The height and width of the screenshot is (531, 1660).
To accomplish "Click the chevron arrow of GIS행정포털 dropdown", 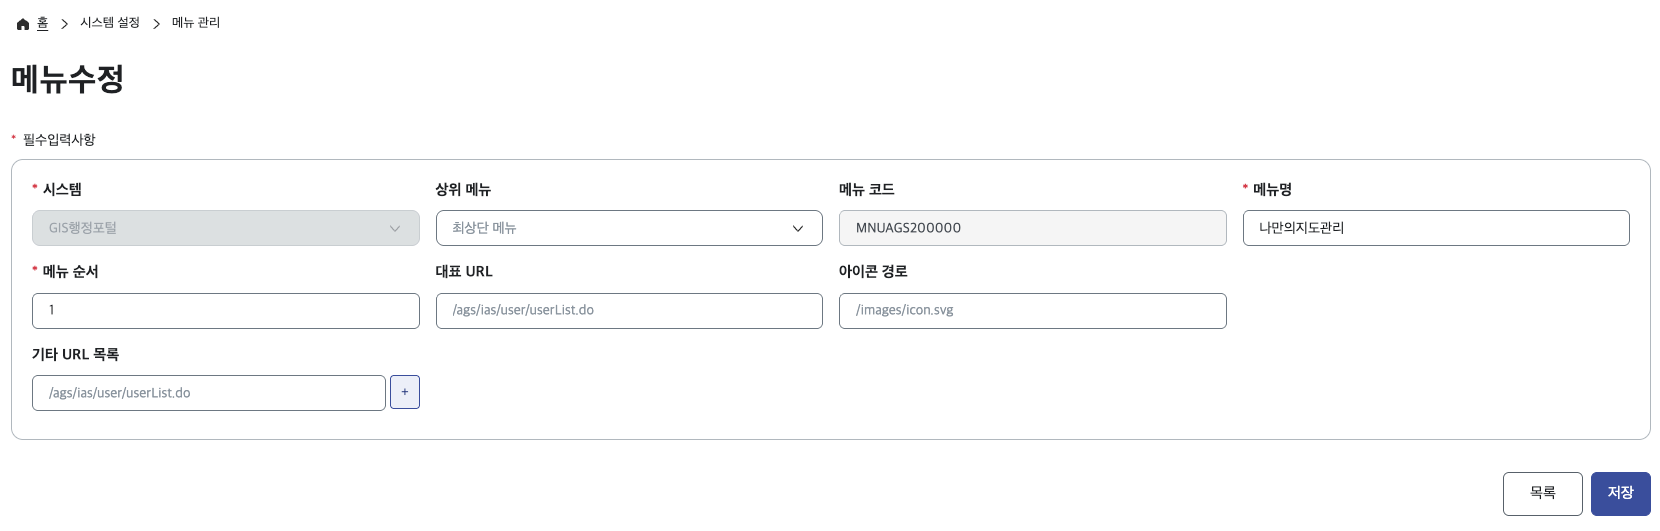I will pyautogui.click(x=395, y=229).
